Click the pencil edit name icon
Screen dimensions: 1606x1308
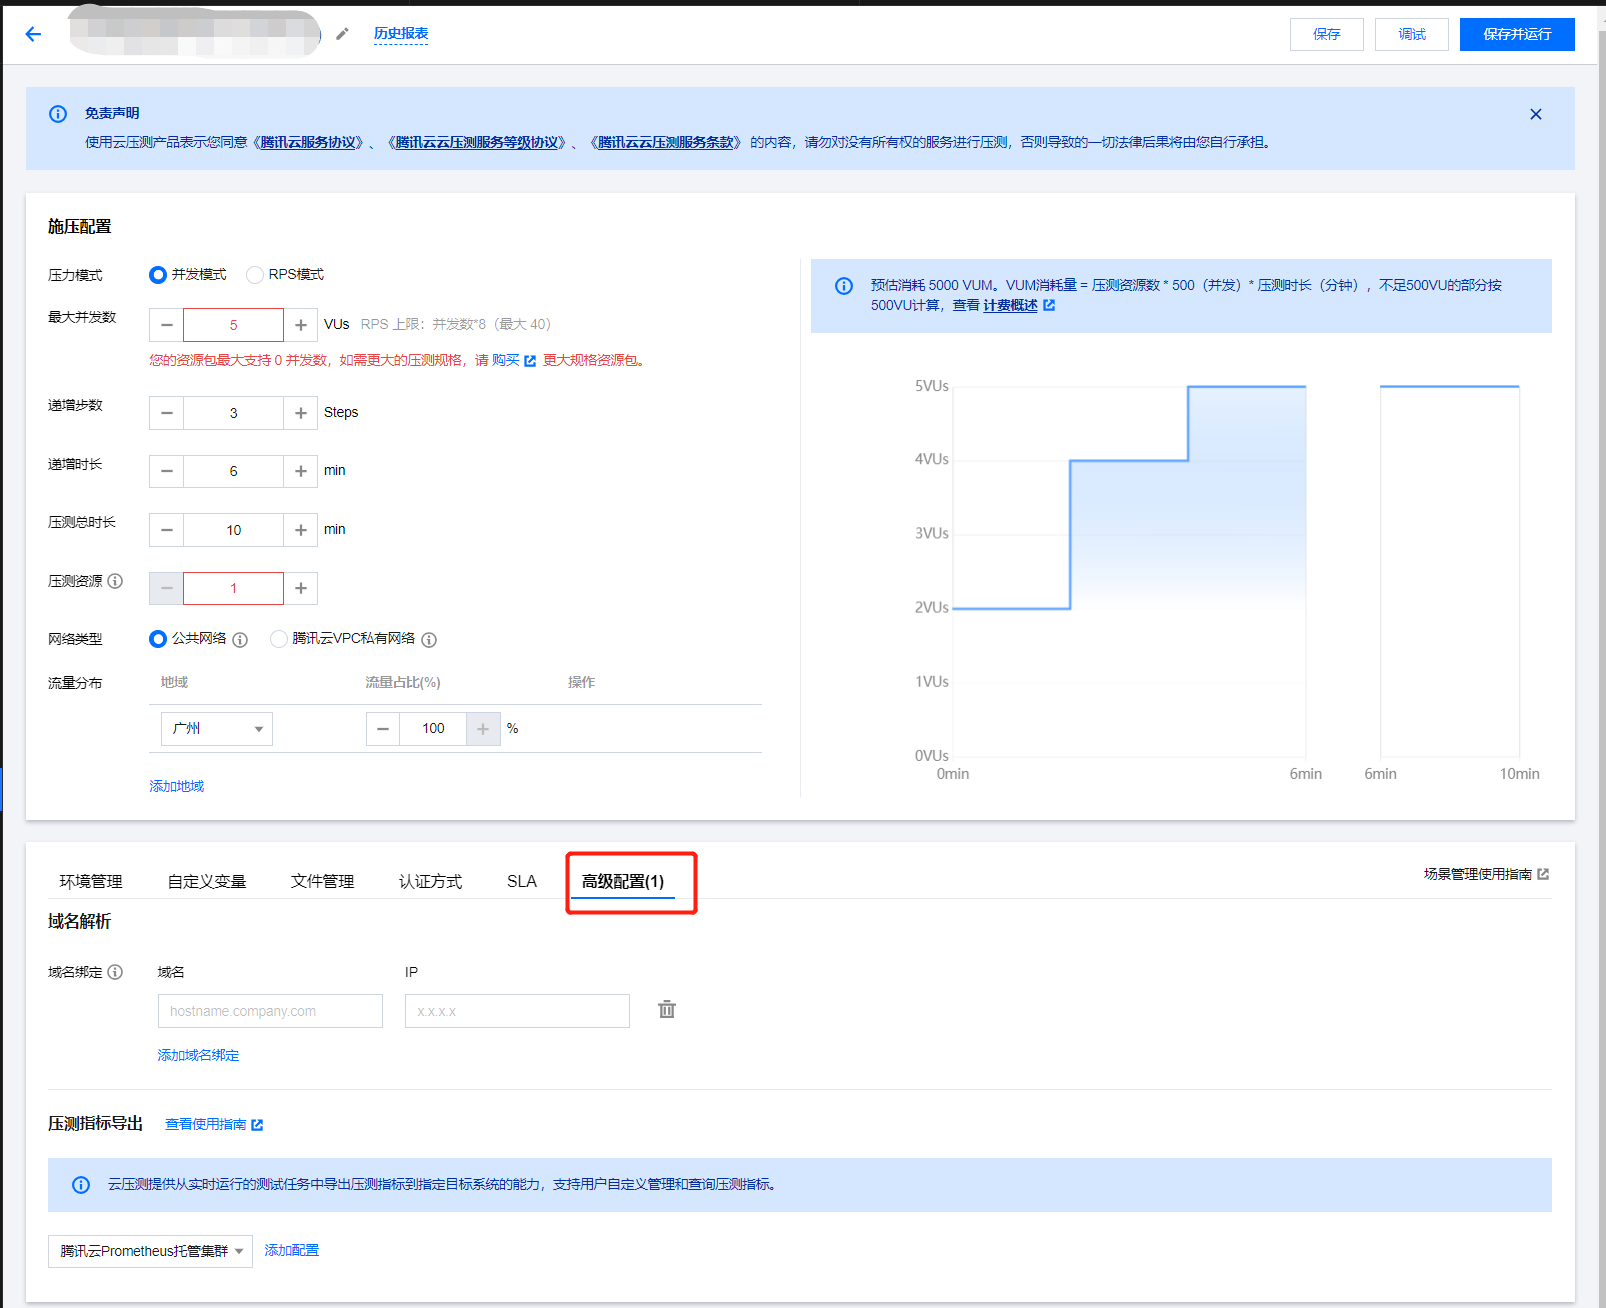click(x=342, y=34)
